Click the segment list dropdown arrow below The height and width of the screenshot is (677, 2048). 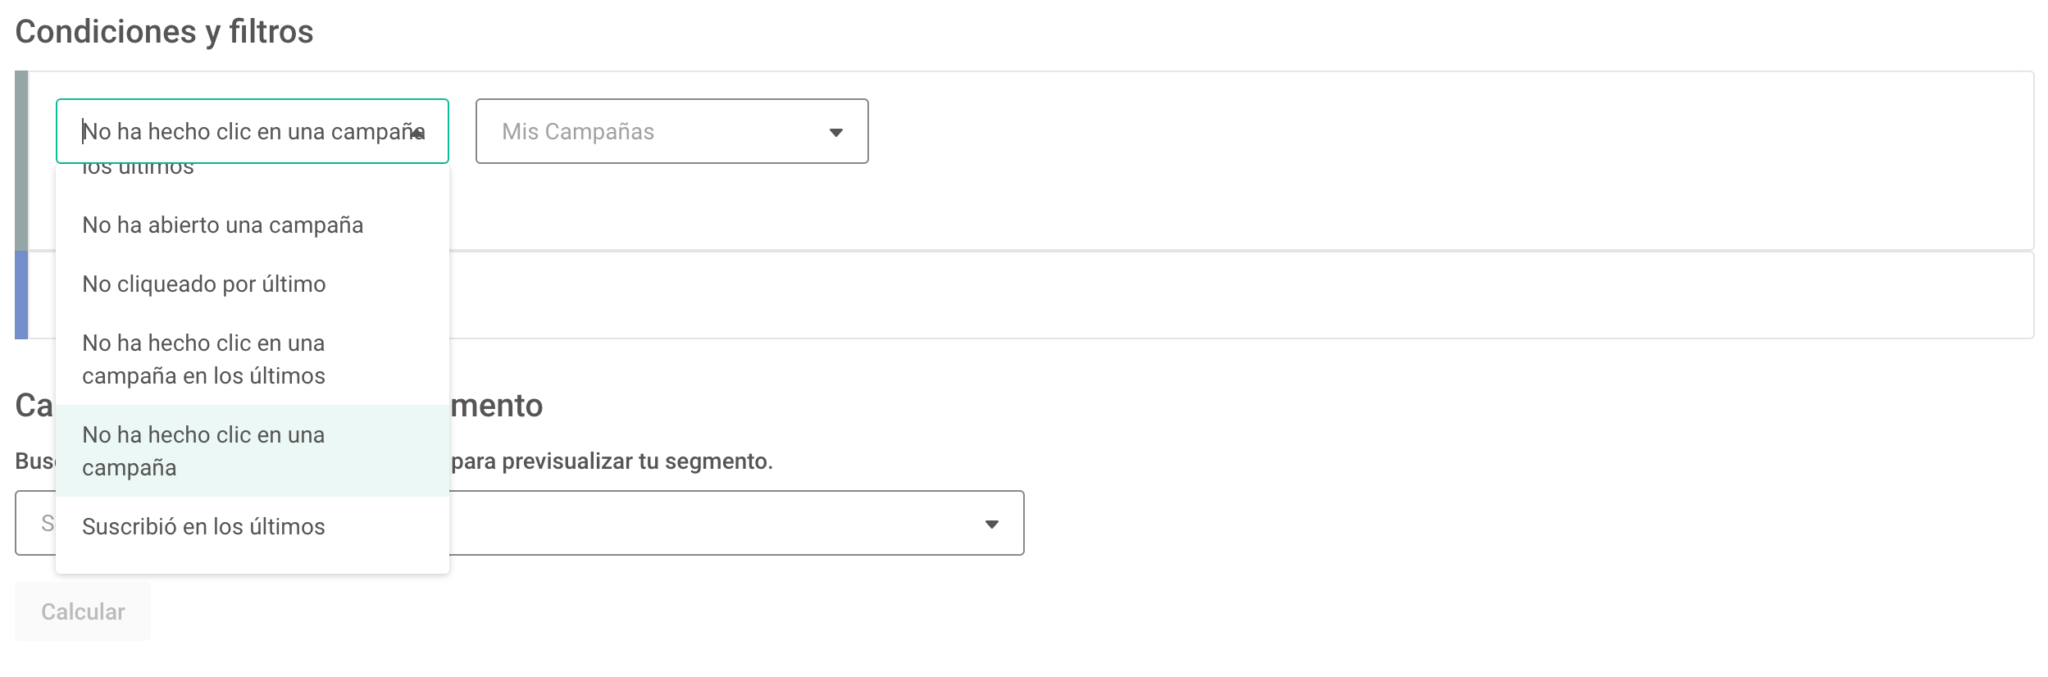[x=991, y=524]
